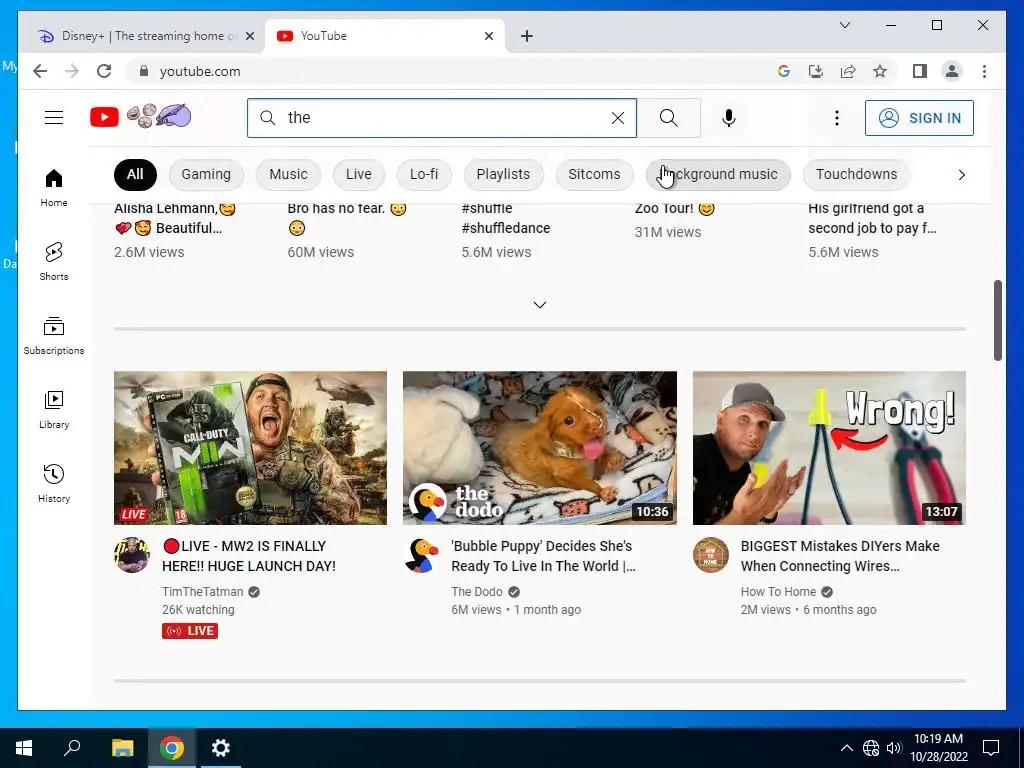Open the 'Bro has no fear' short

click(x=347, y=218)
